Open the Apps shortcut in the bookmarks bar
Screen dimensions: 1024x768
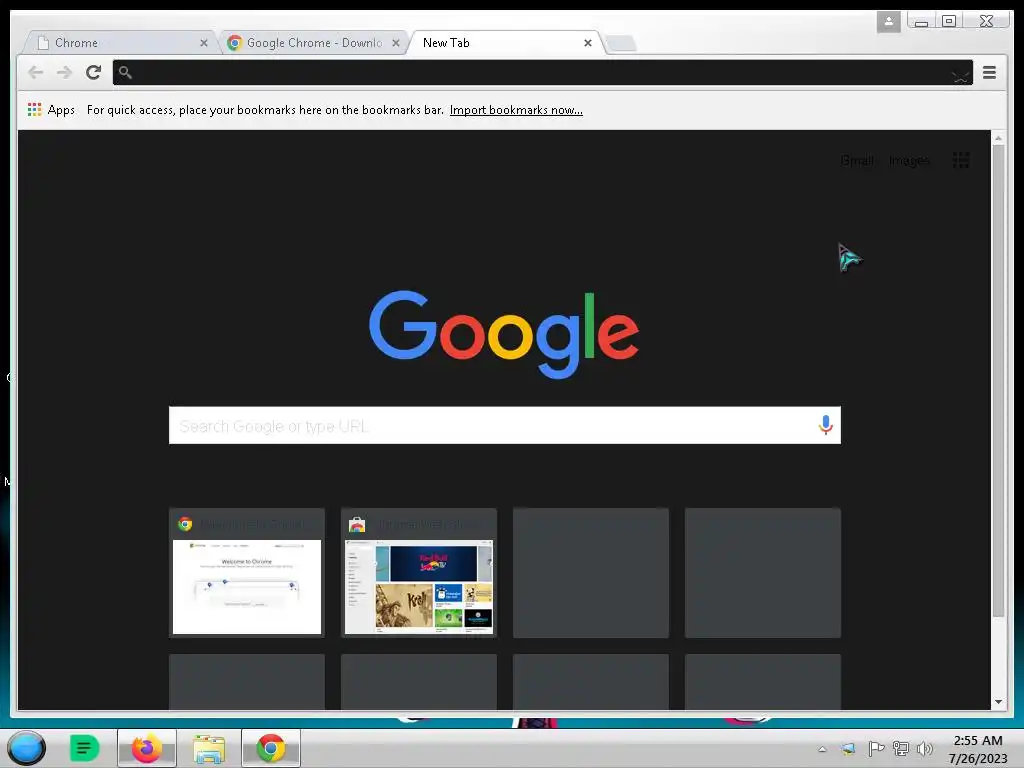point(51,110)
